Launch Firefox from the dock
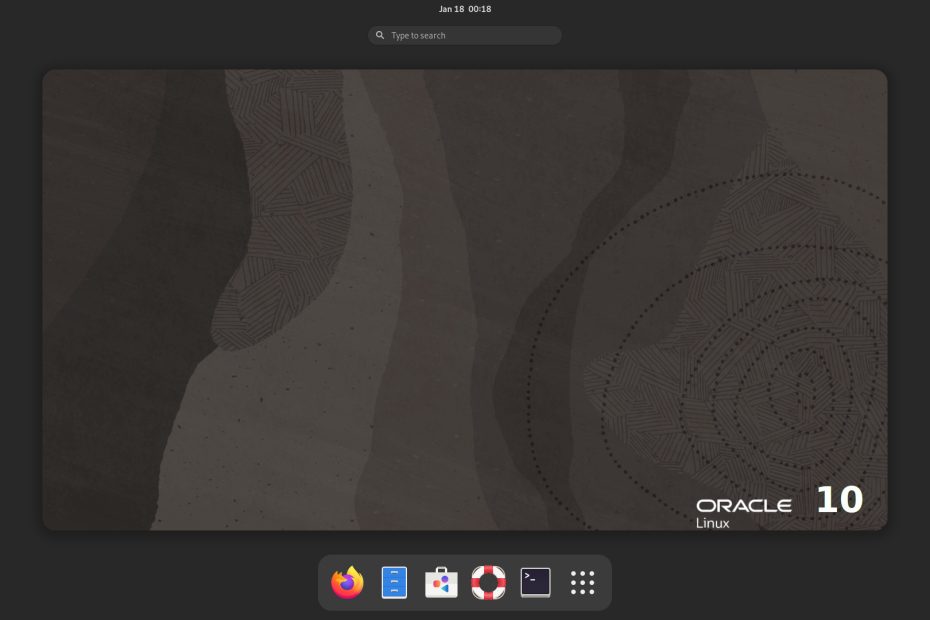 point(347,583)
